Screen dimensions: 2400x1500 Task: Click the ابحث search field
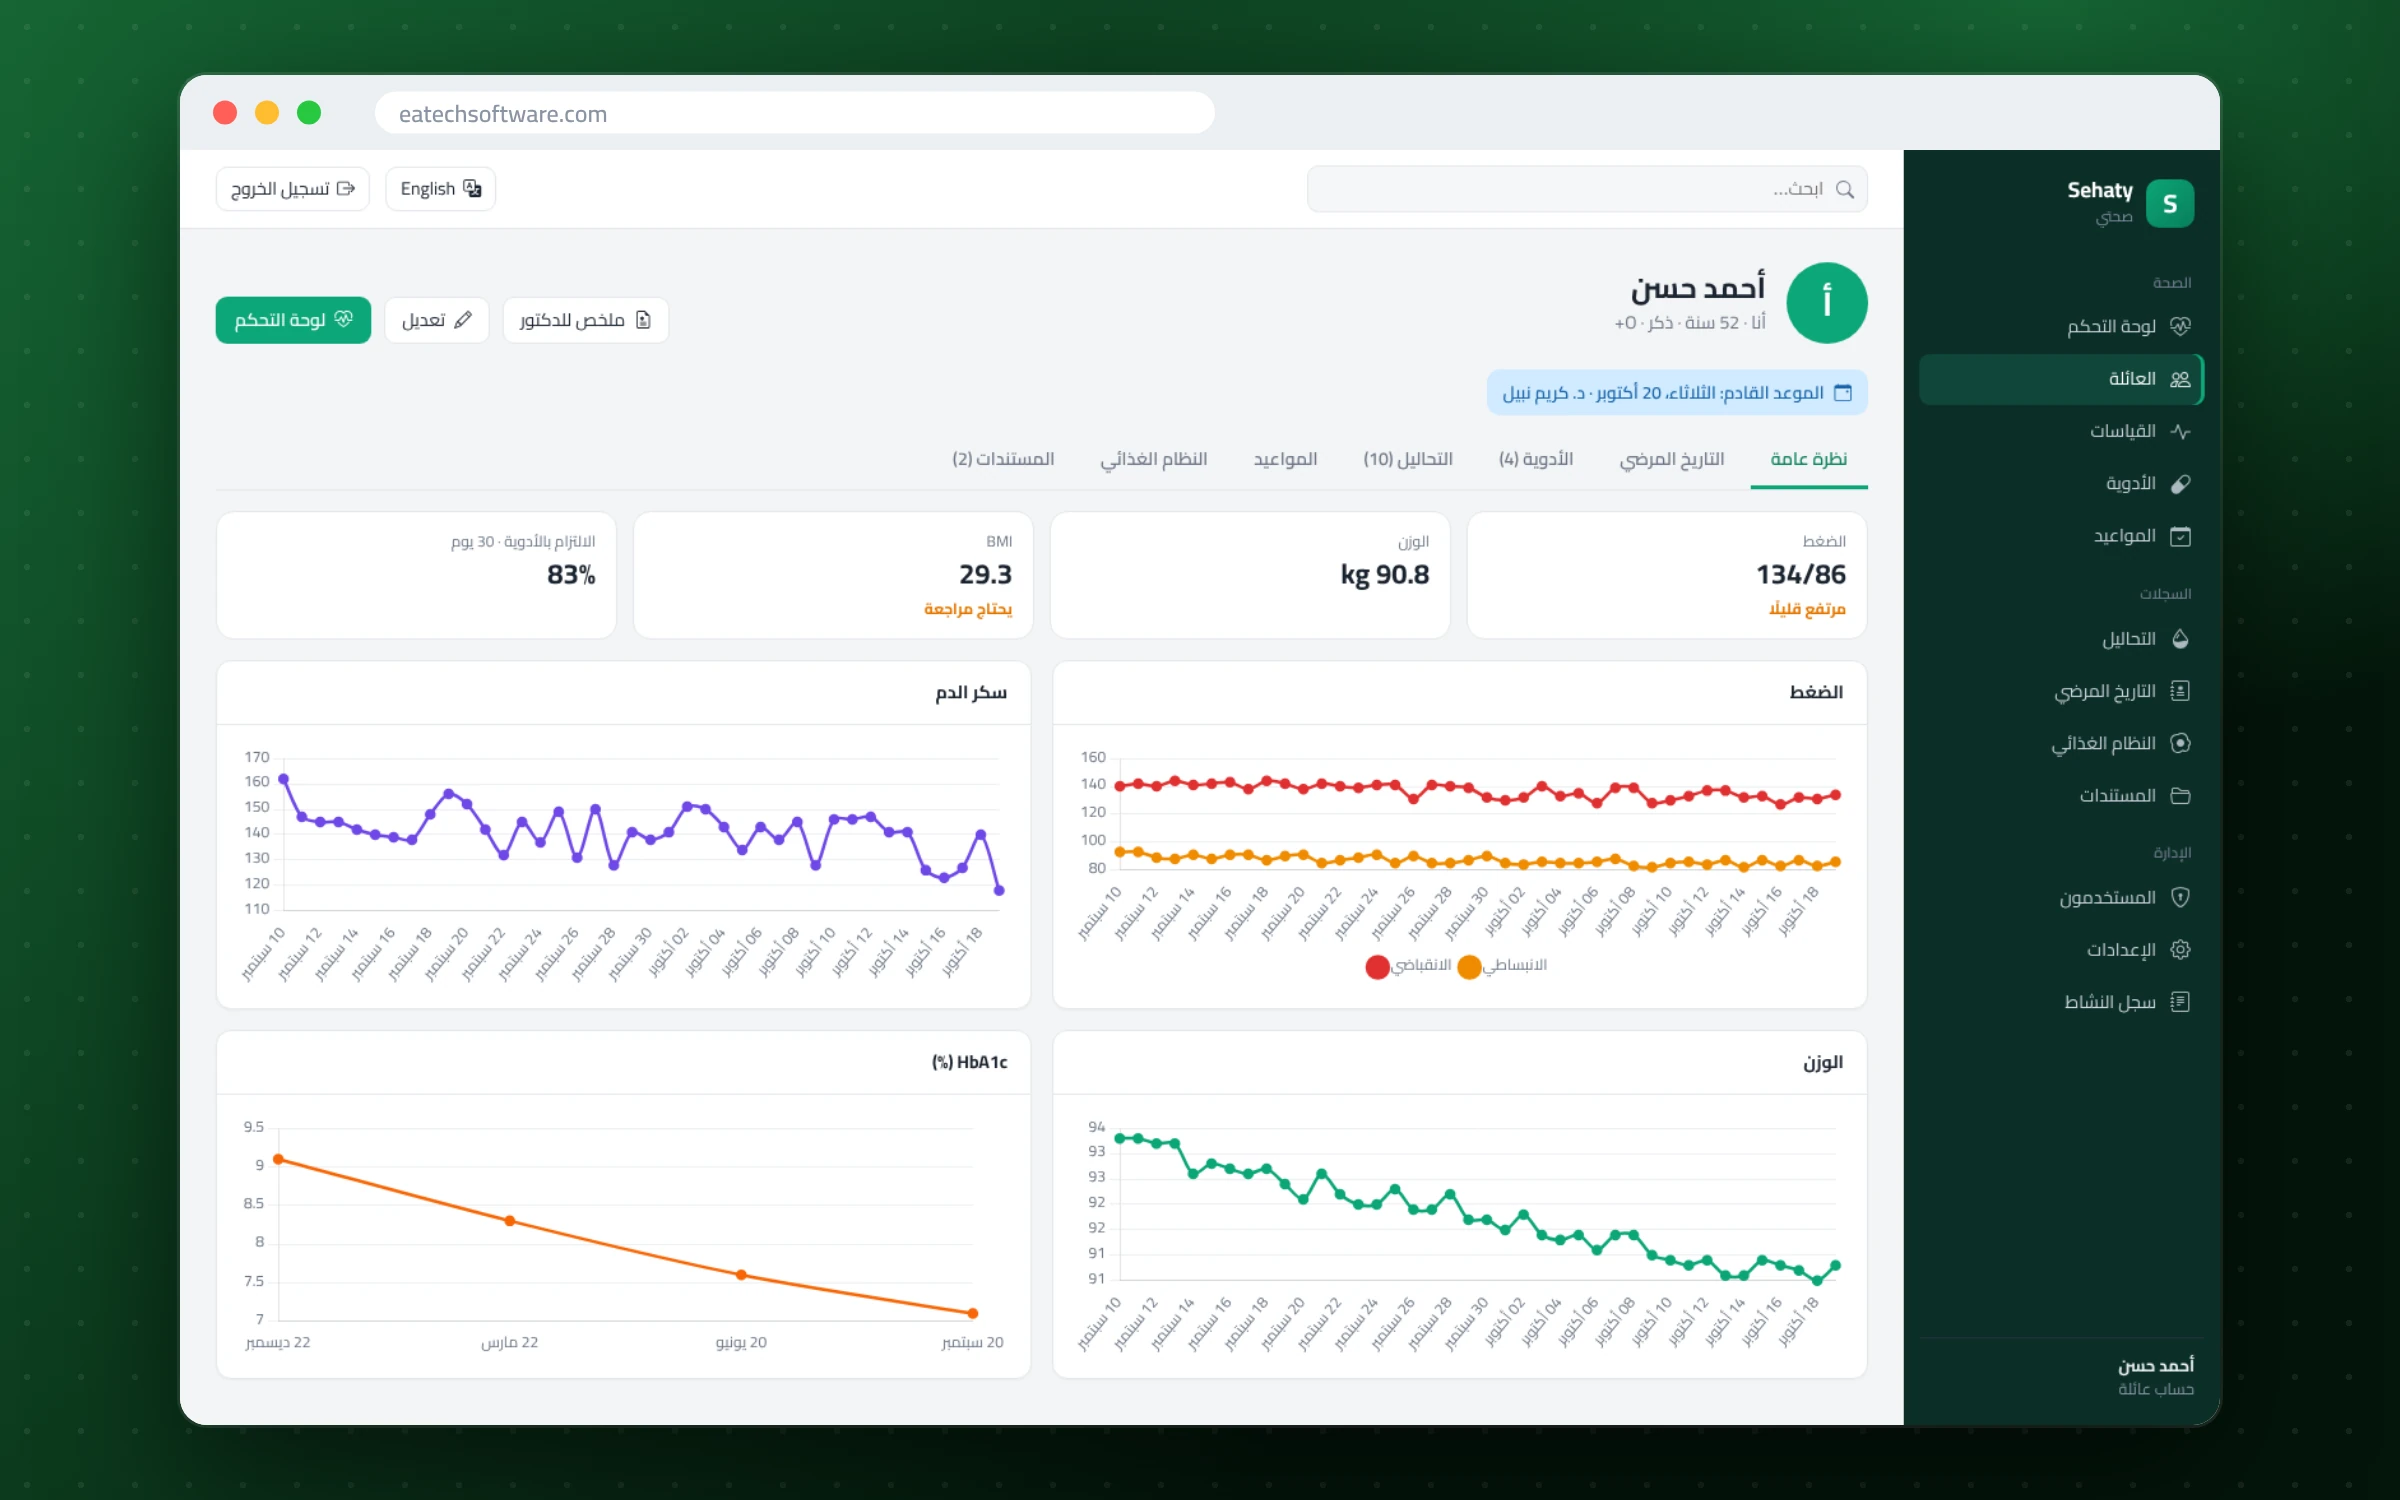(x=1587, y=190)
